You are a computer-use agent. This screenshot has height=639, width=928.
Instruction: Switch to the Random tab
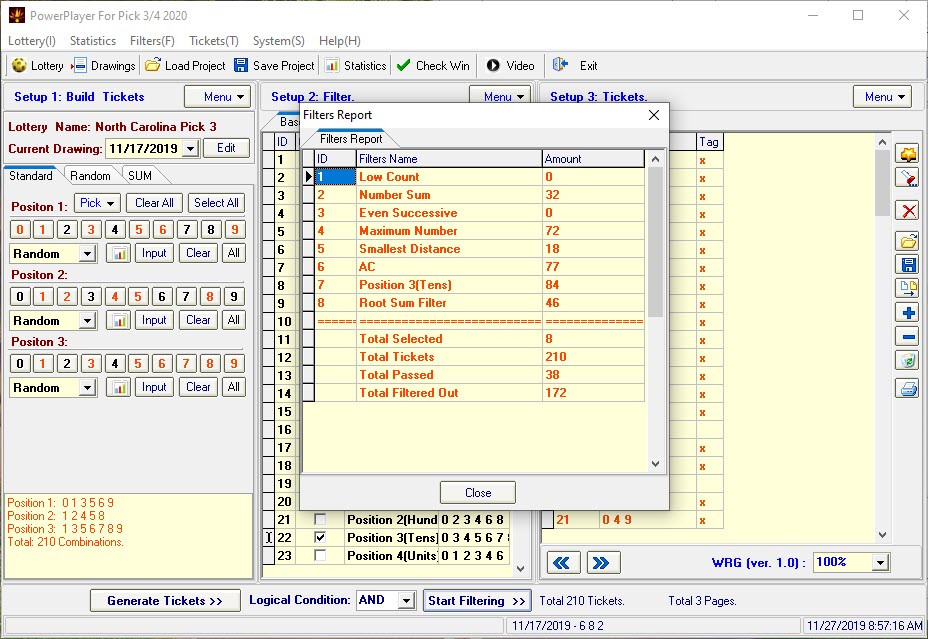tap(90, 175)
